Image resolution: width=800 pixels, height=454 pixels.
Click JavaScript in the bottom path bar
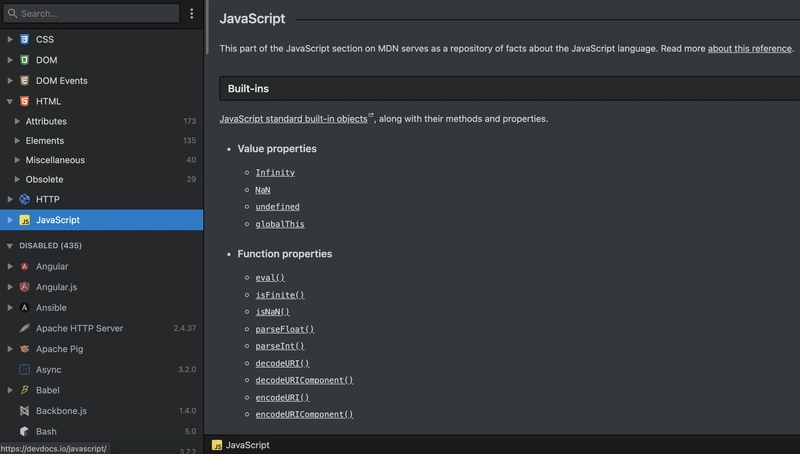pyautogui.click(x=247, y=445)
